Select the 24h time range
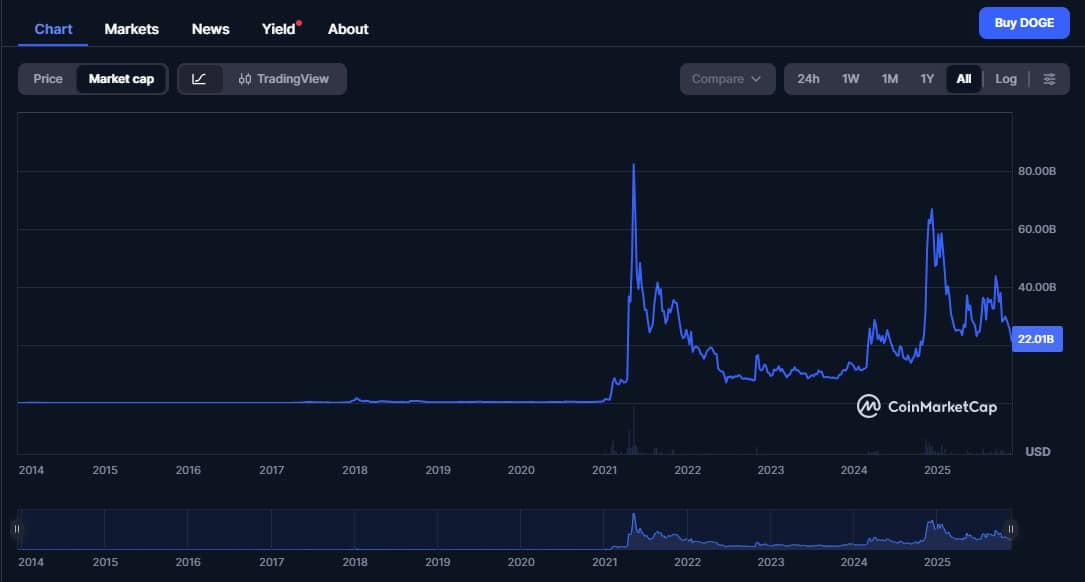The height and width of the screenshot is (582, 1085). [x=808, y=79]
